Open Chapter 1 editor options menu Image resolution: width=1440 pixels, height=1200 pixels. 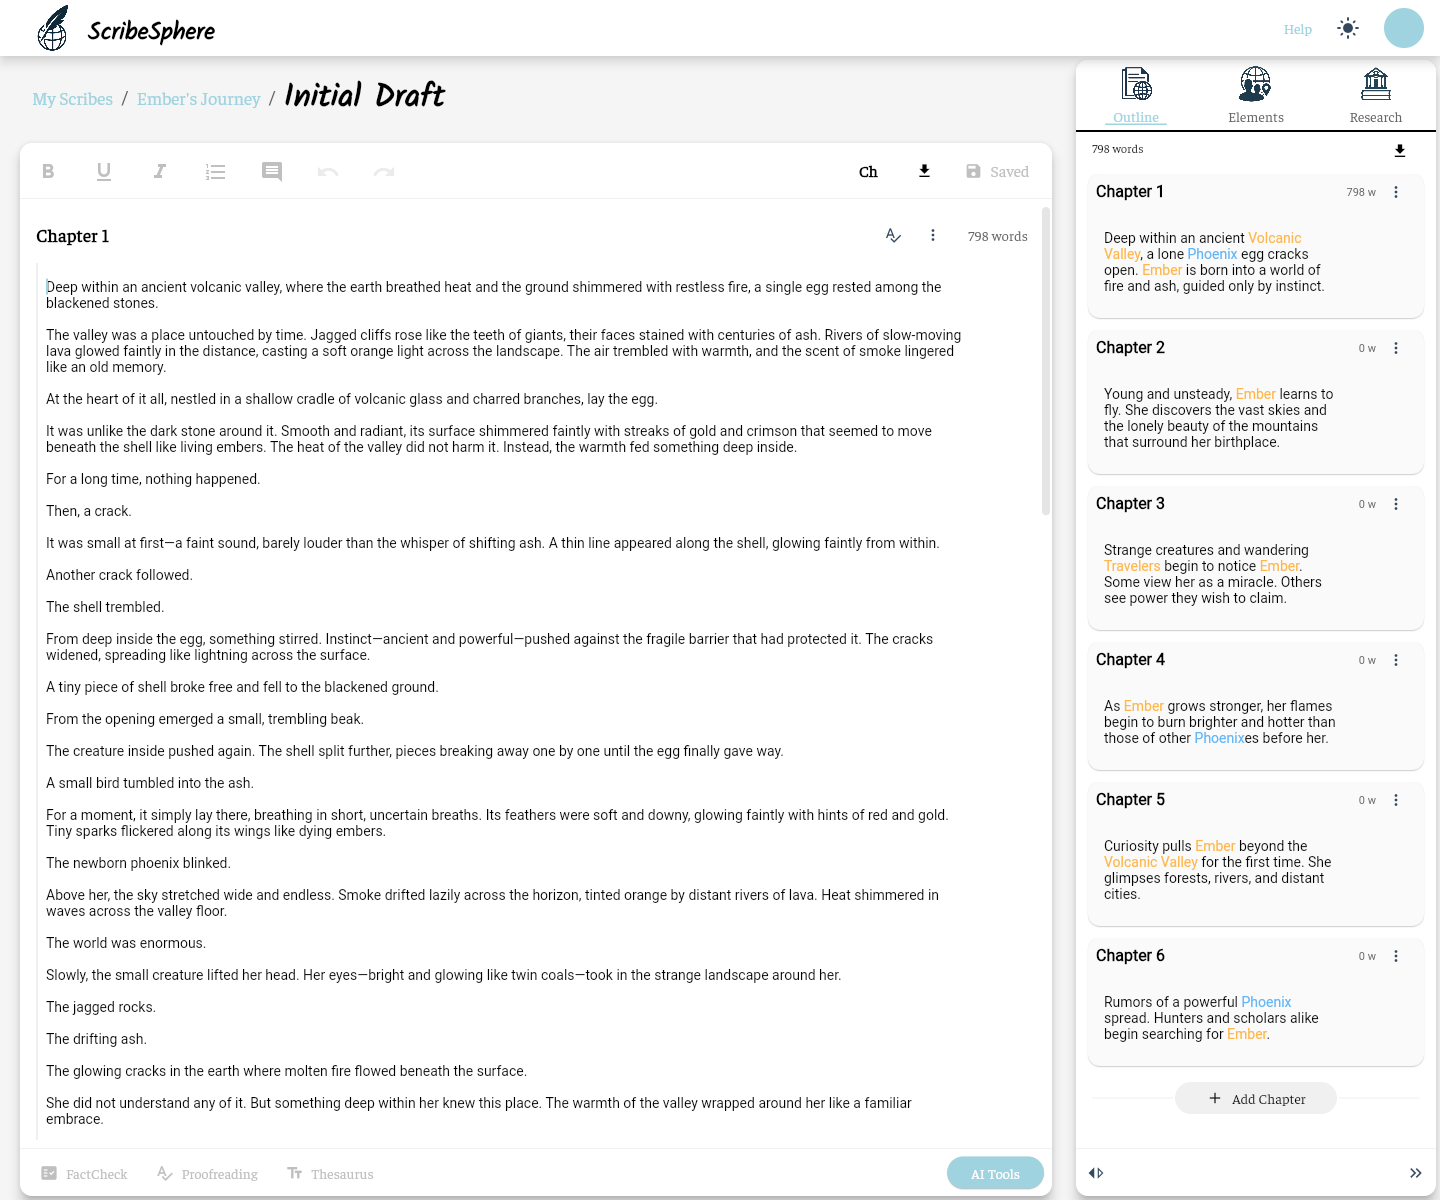(933, 235)
